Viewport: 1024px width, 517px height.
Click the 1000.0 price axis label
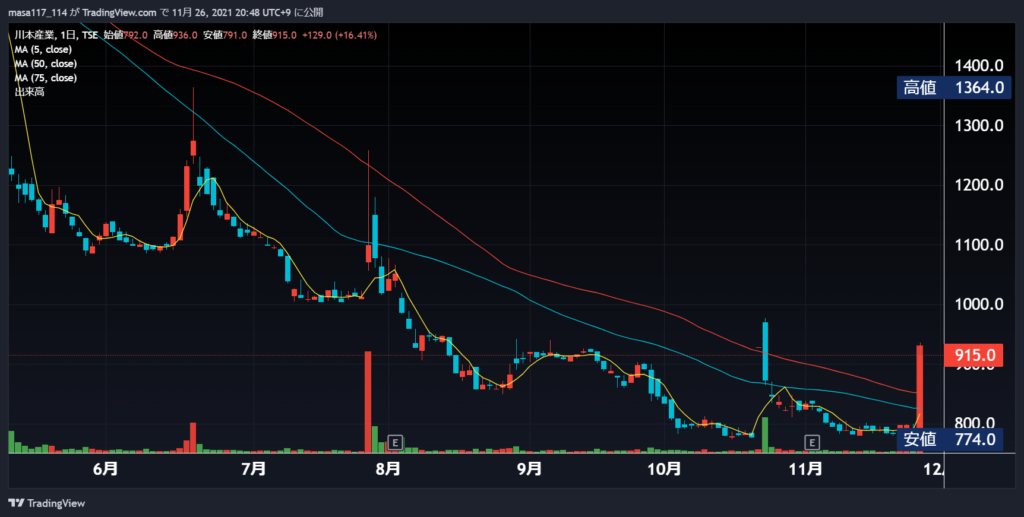pos(978,305)
